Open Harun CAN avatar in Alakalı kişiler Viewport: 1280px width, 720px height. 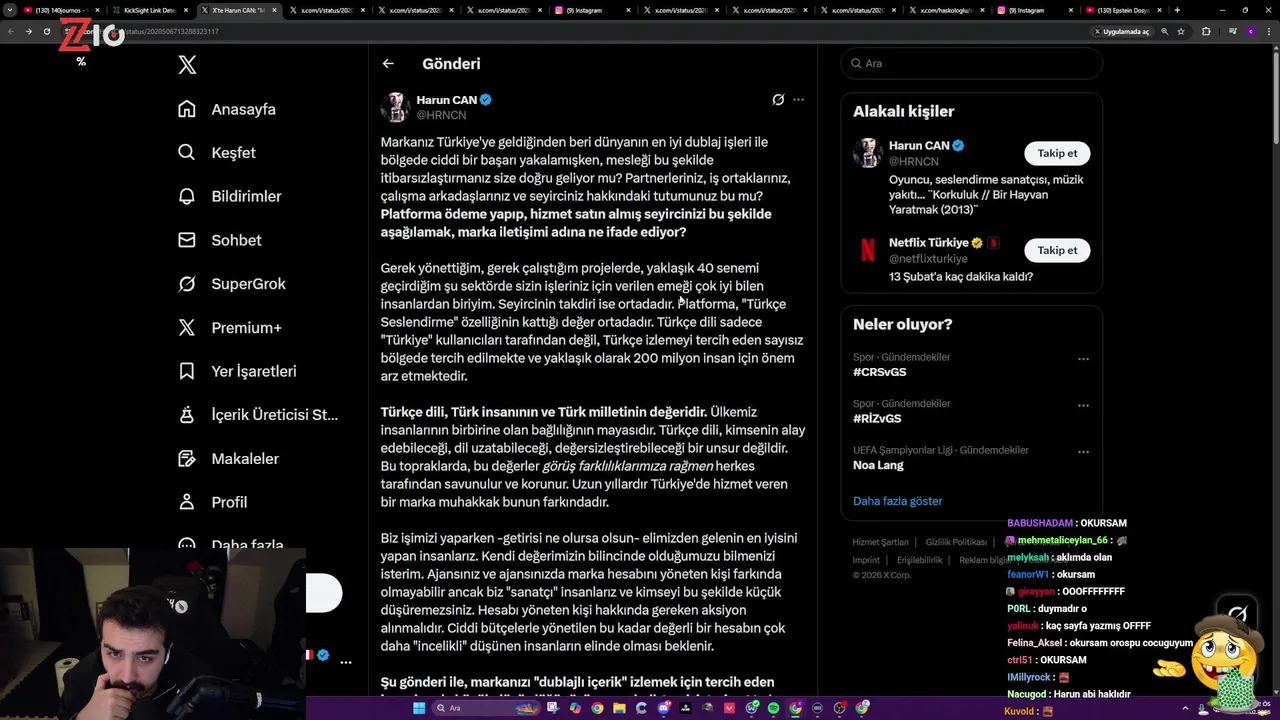[867, 153]
